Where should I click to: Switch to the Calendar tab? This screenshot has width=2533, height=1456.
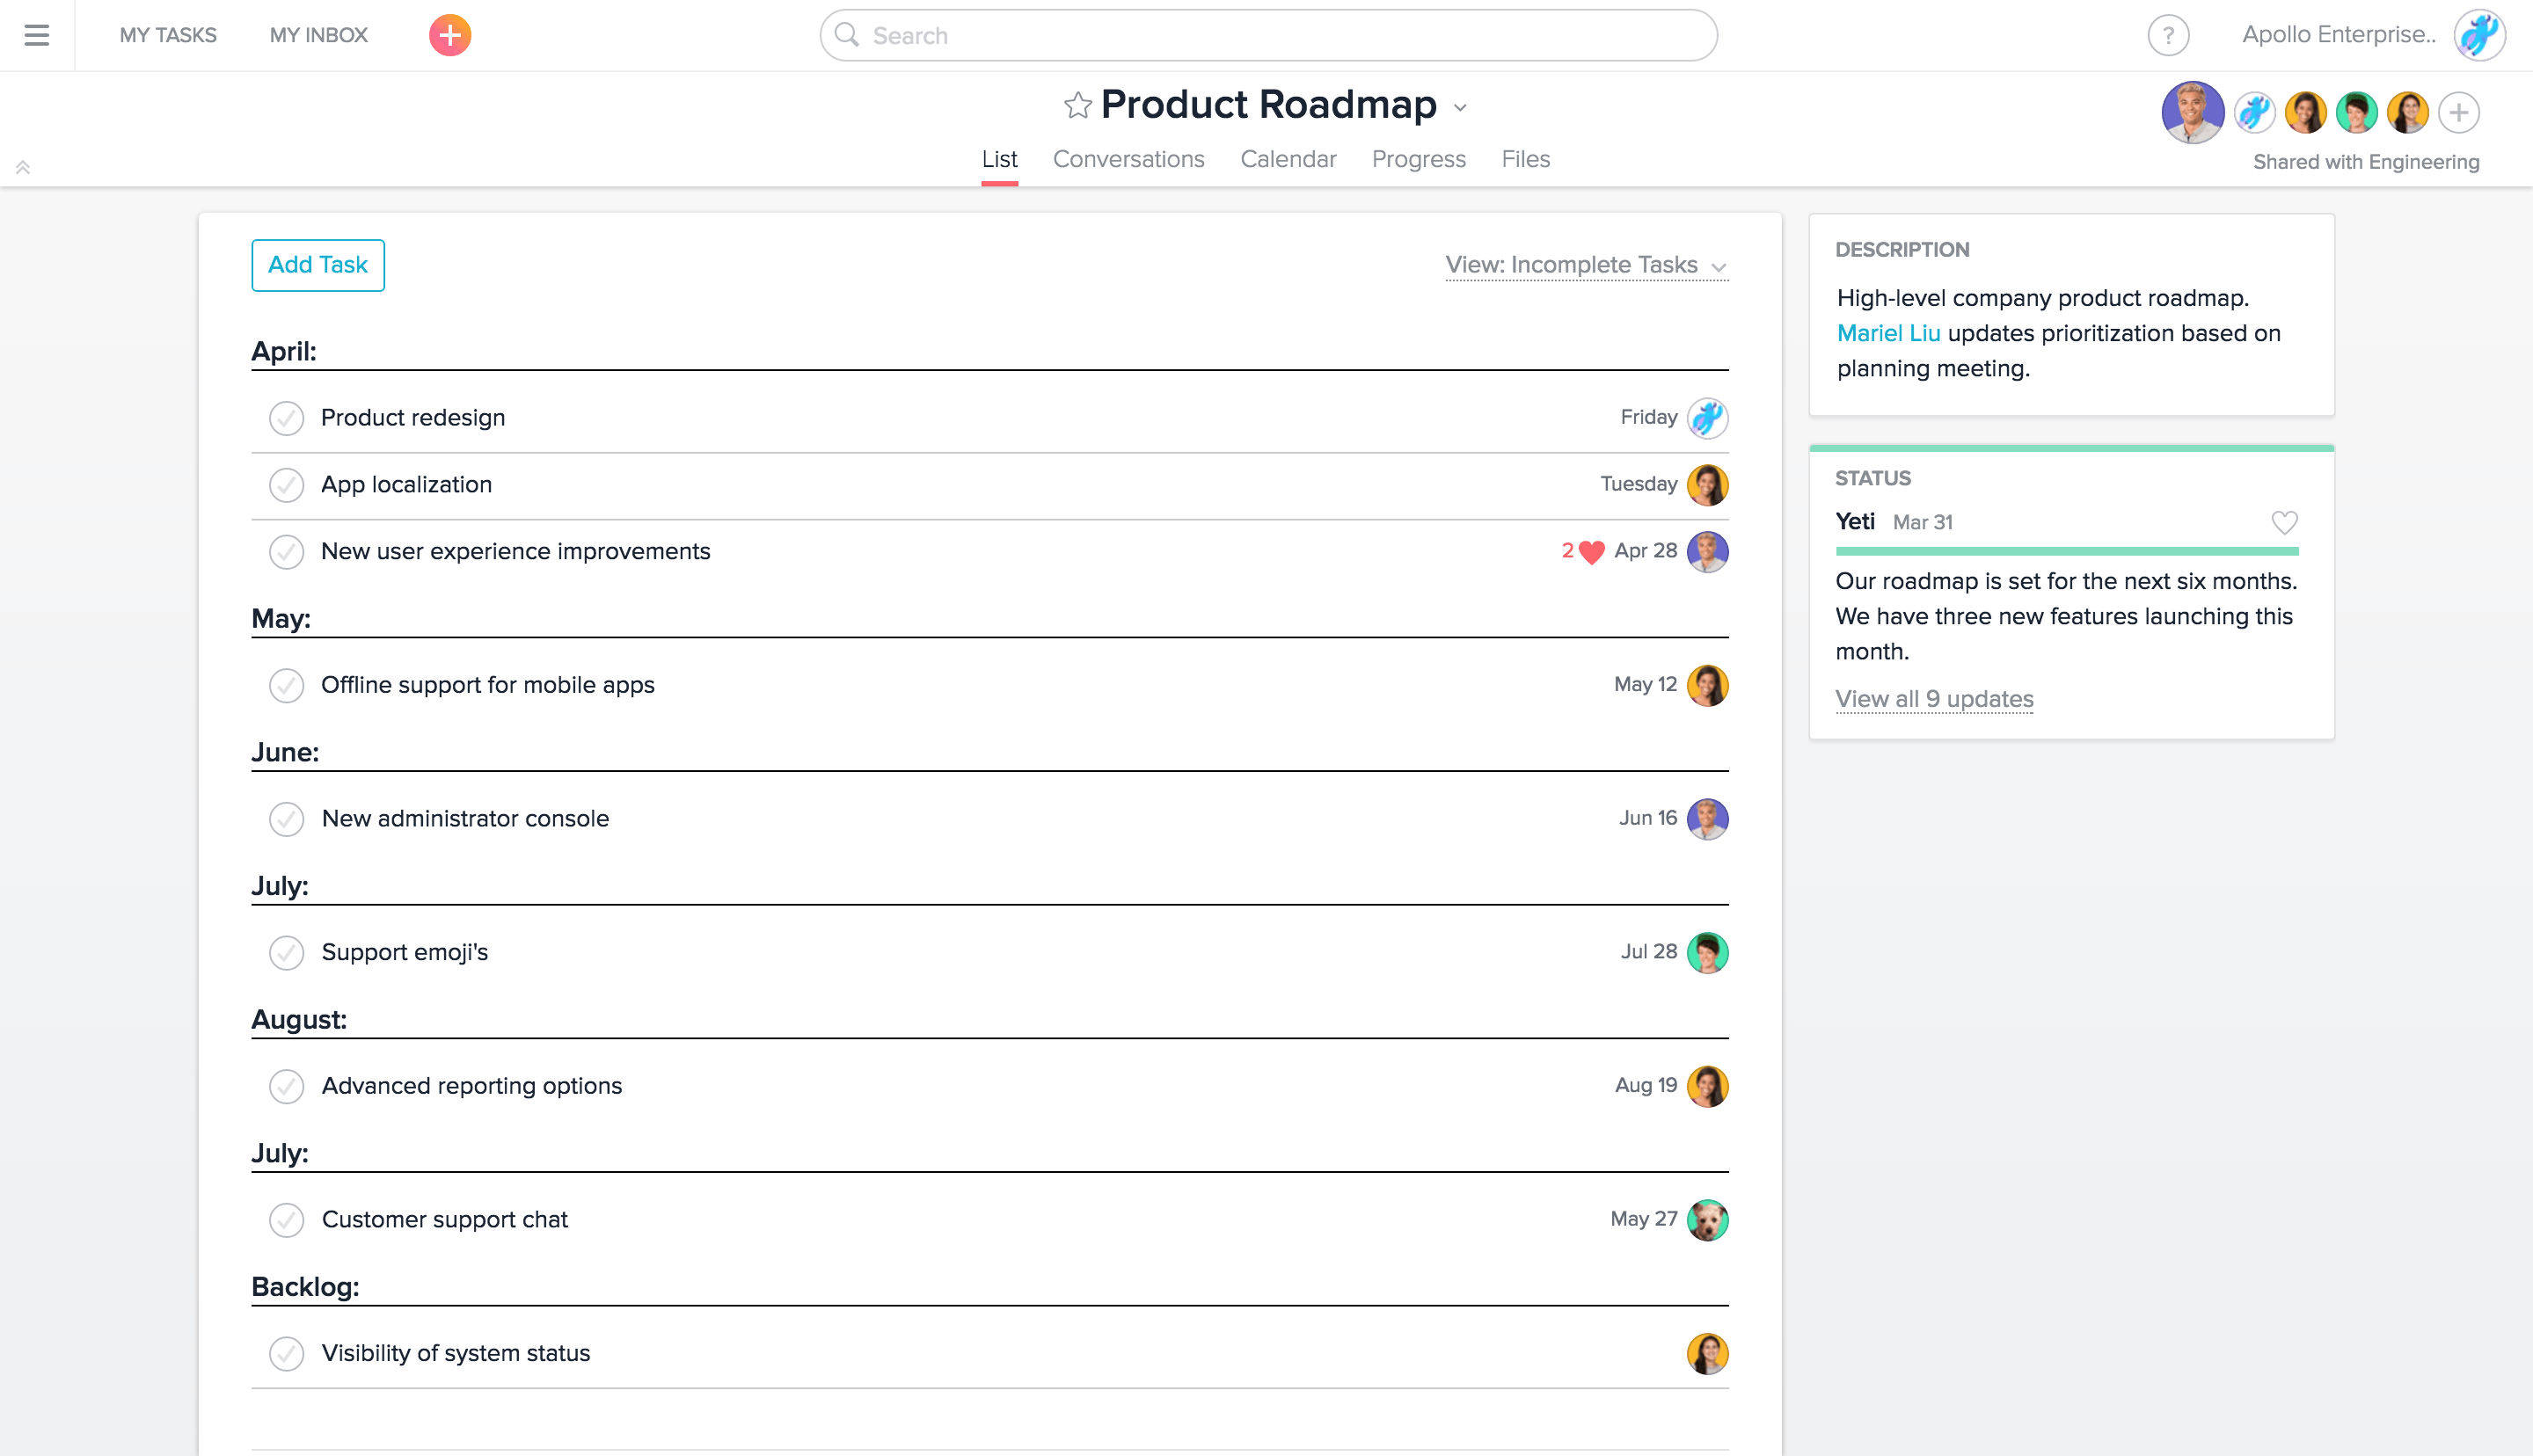click(x=1287, y=159)
